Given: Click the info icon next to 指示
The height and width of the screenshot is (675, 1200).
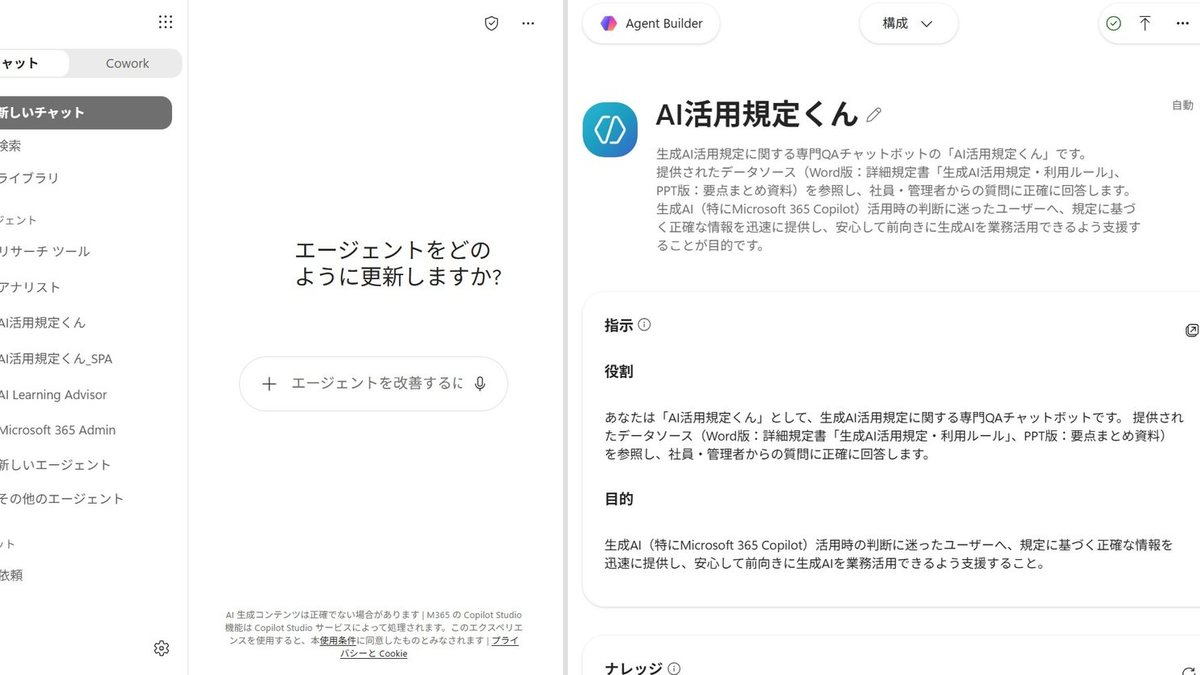Looking at the screenshot, I should [644, 325].
